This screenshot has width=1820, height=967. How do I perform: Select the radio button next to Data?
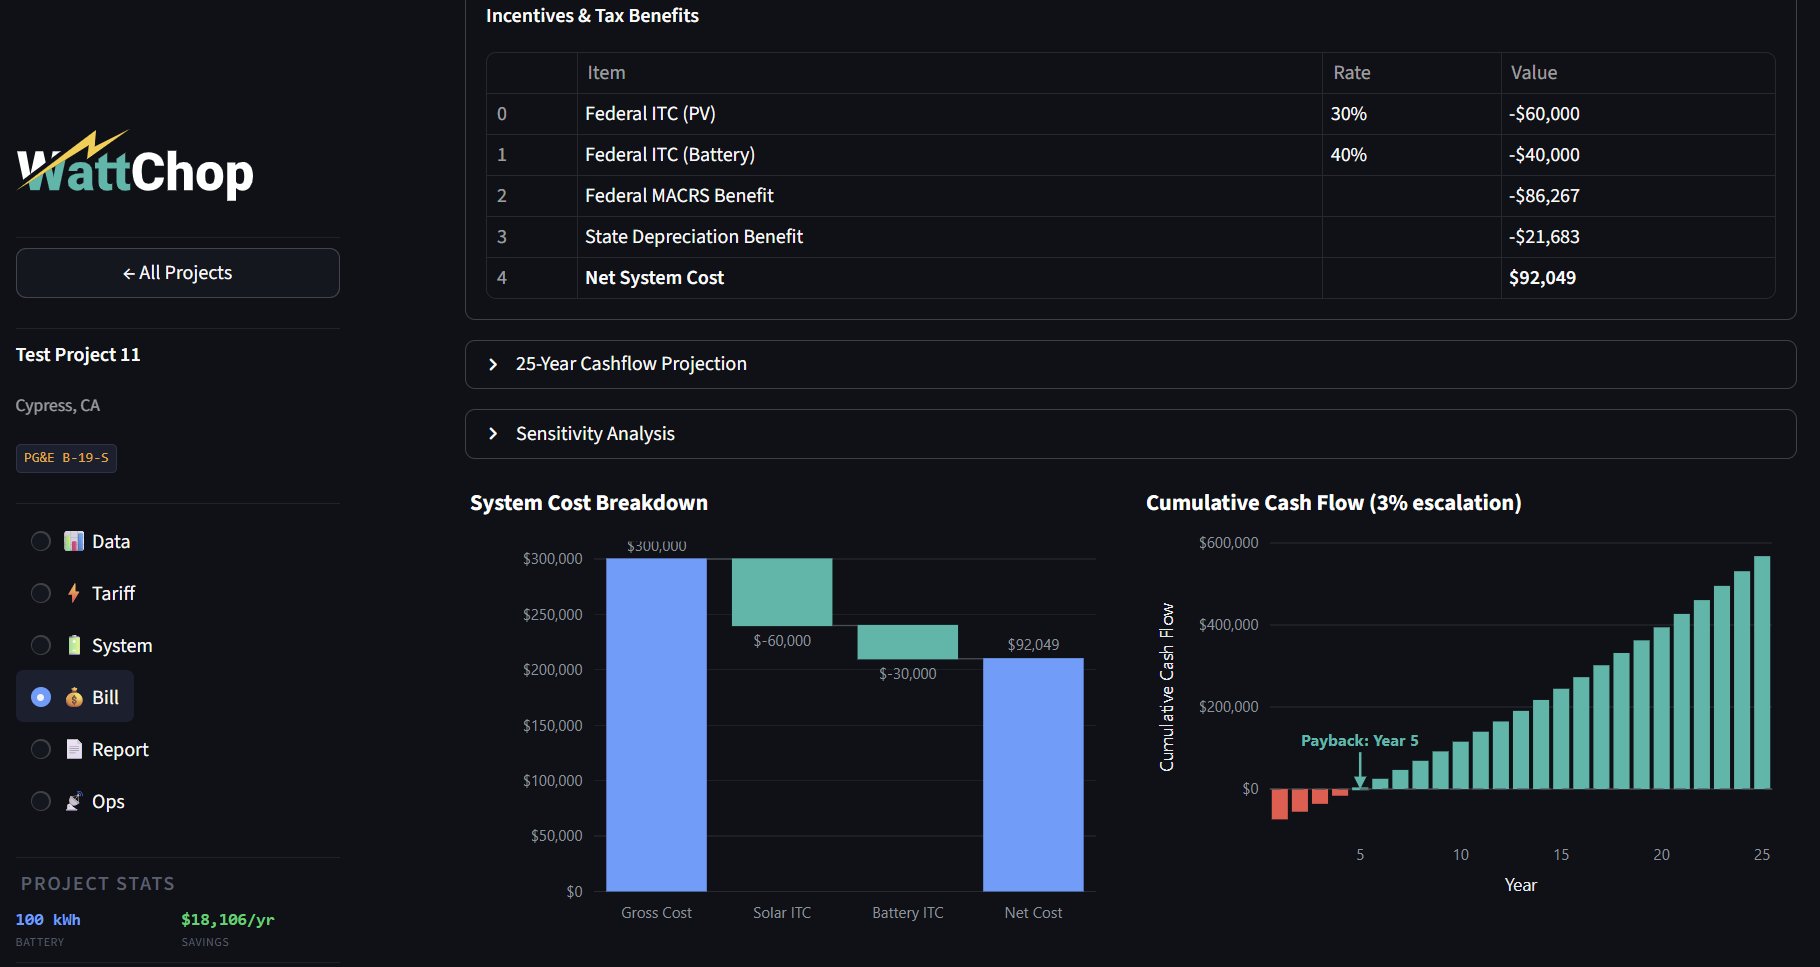click(x=41, y=541)
